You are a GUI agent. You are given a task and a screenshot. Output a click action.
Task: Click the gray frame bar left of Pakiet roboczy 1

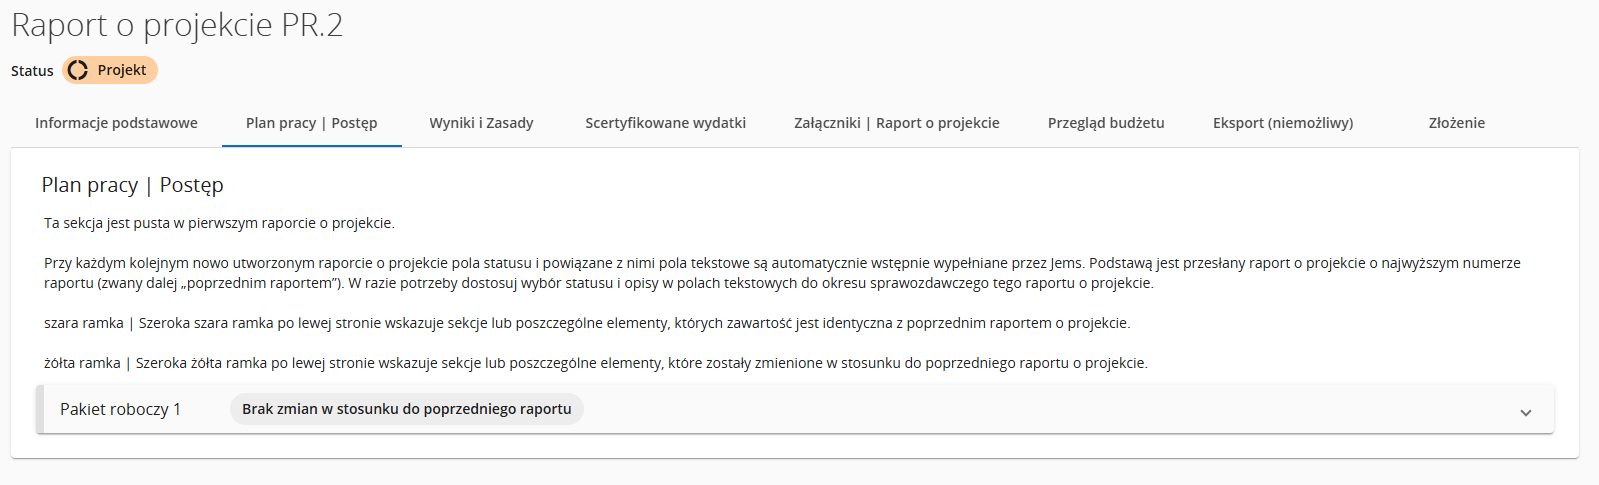pos(40,409)
